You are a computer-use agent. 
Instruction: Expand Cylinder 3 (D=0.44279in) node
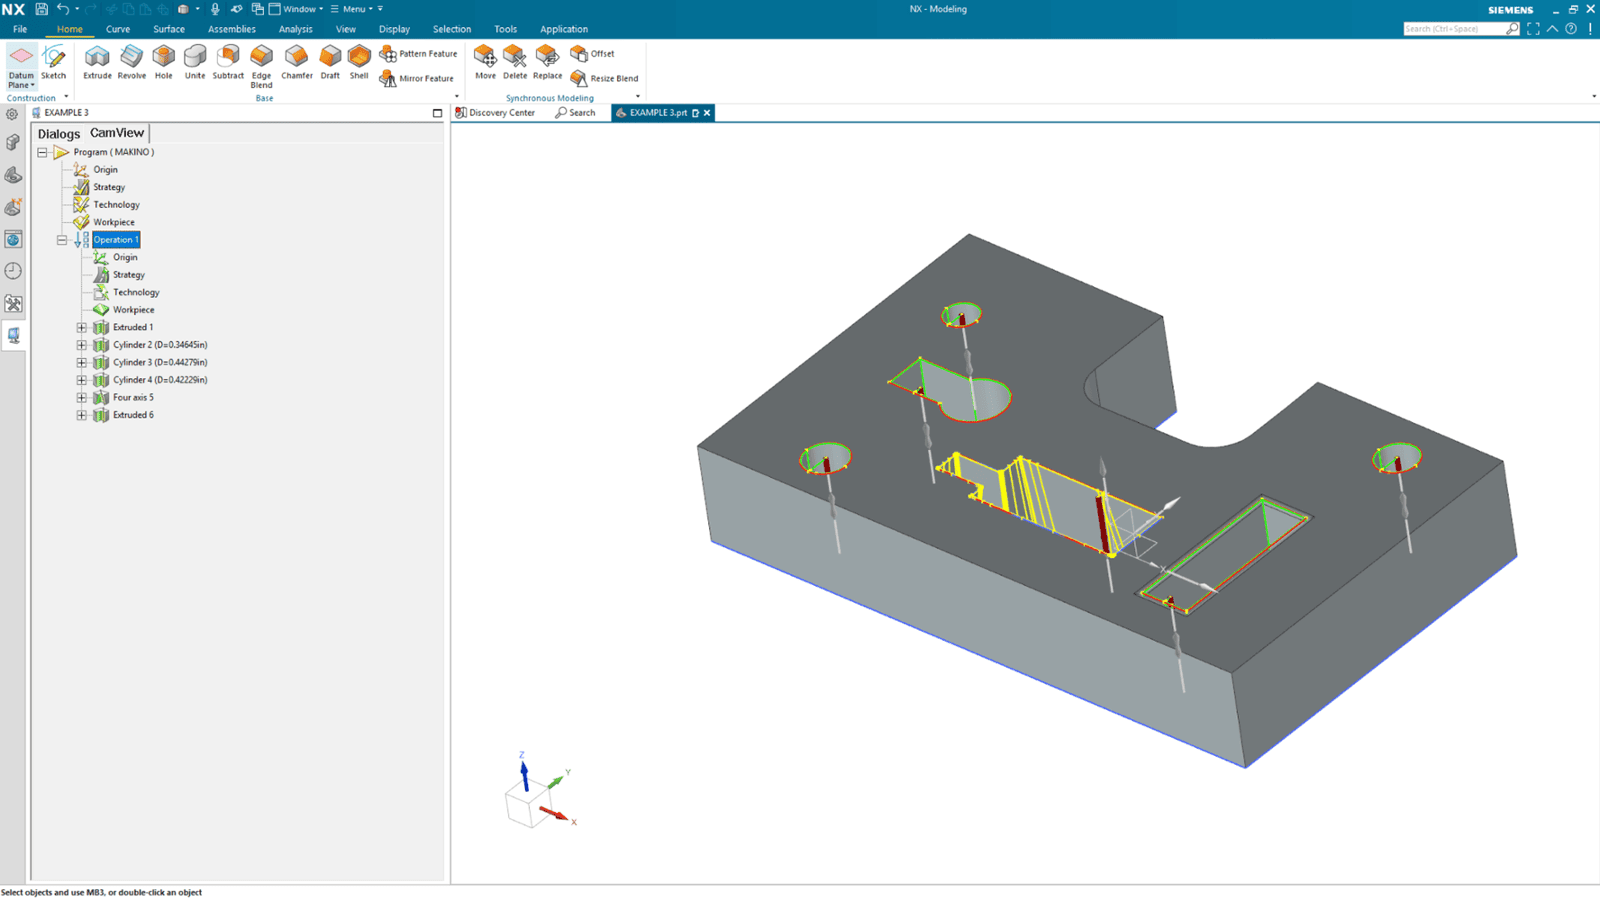click(82, 362)
